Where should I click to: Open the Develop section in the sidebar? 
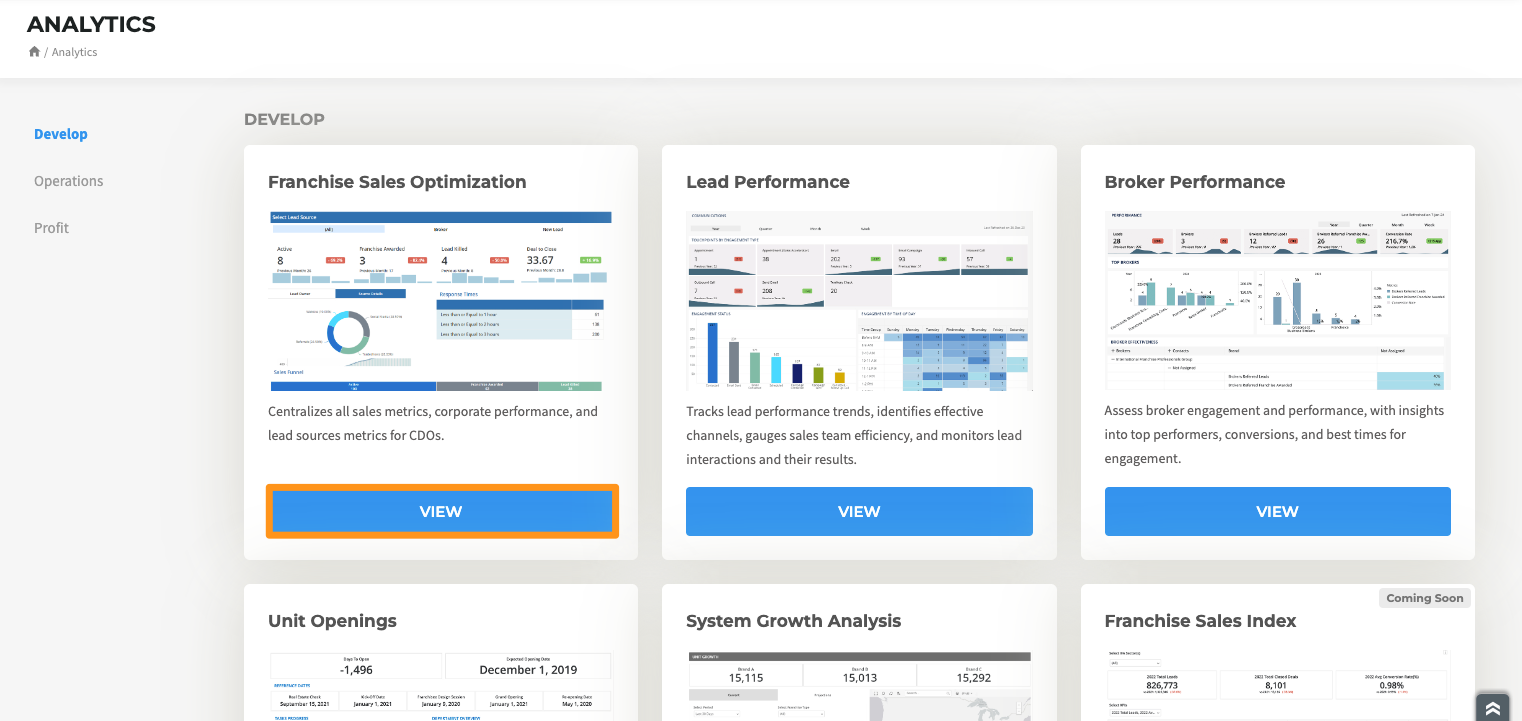(x=61, y=134)
